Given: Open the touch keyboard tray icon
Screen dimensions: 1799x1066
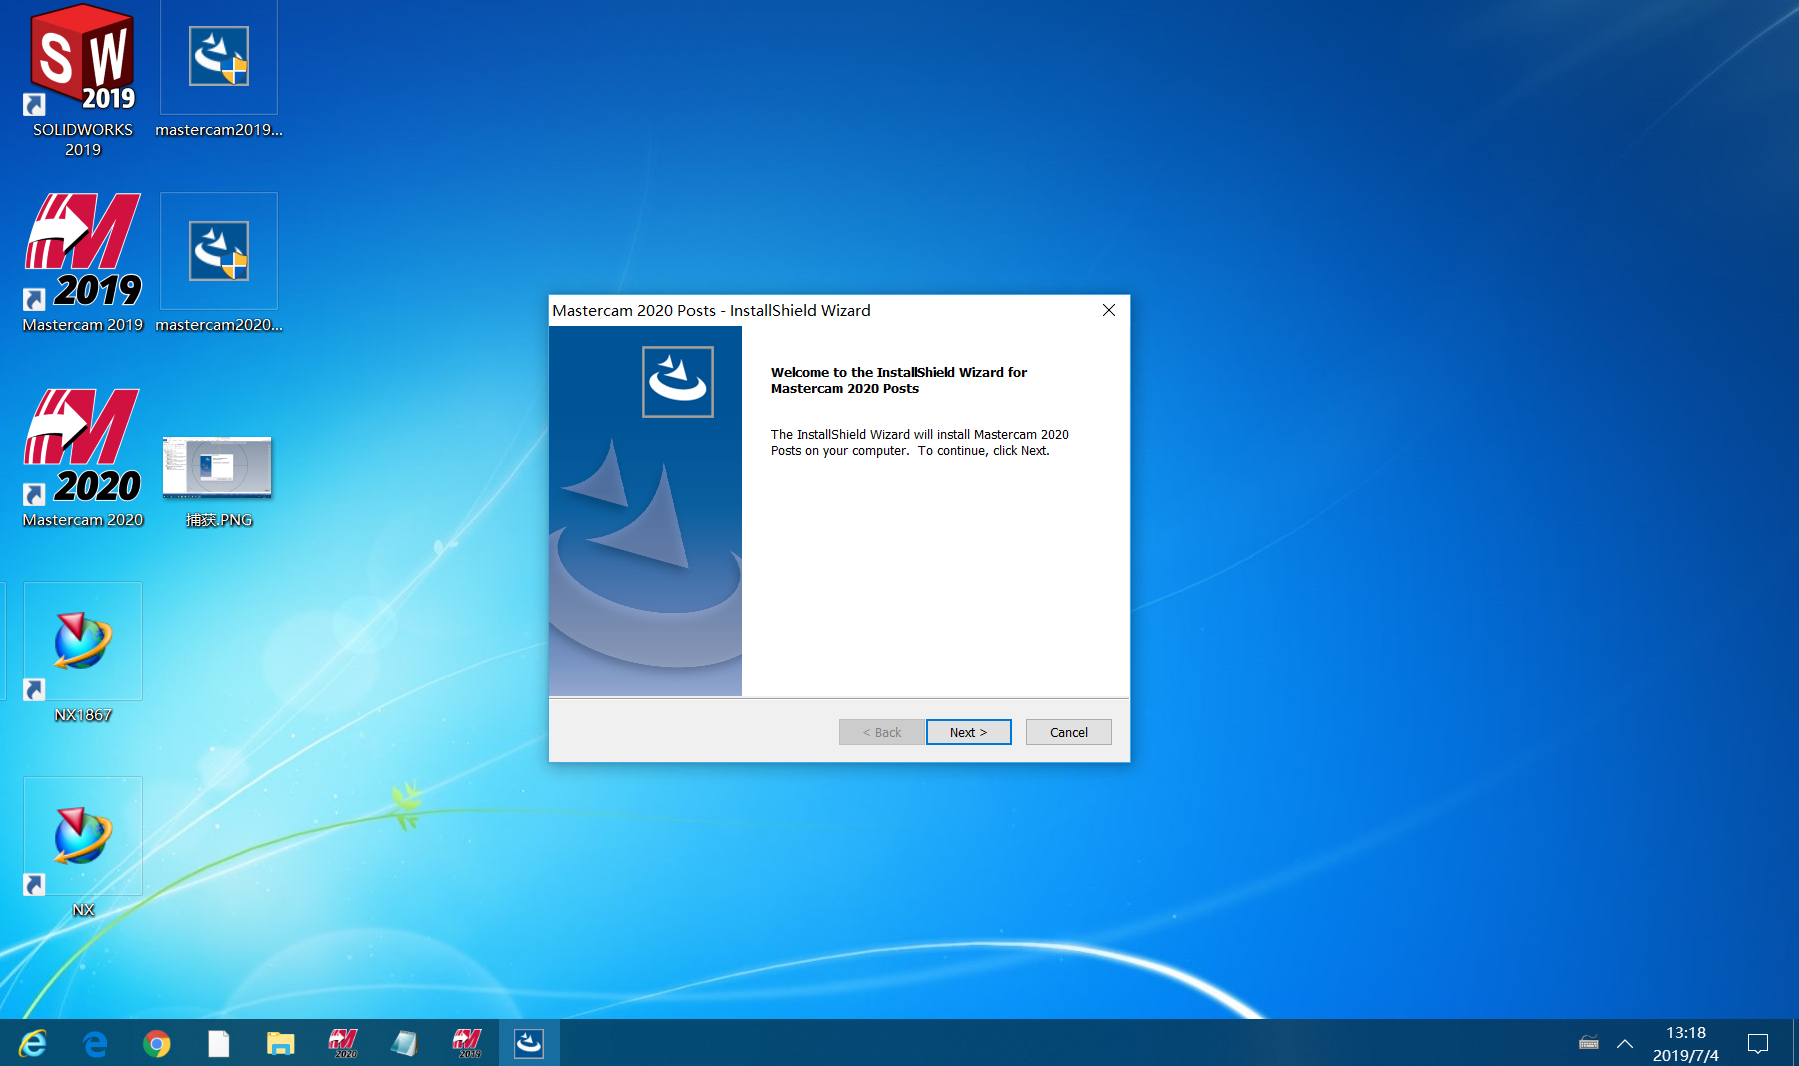Looking at the screenshot, I should click(x=1588, y=1044).
